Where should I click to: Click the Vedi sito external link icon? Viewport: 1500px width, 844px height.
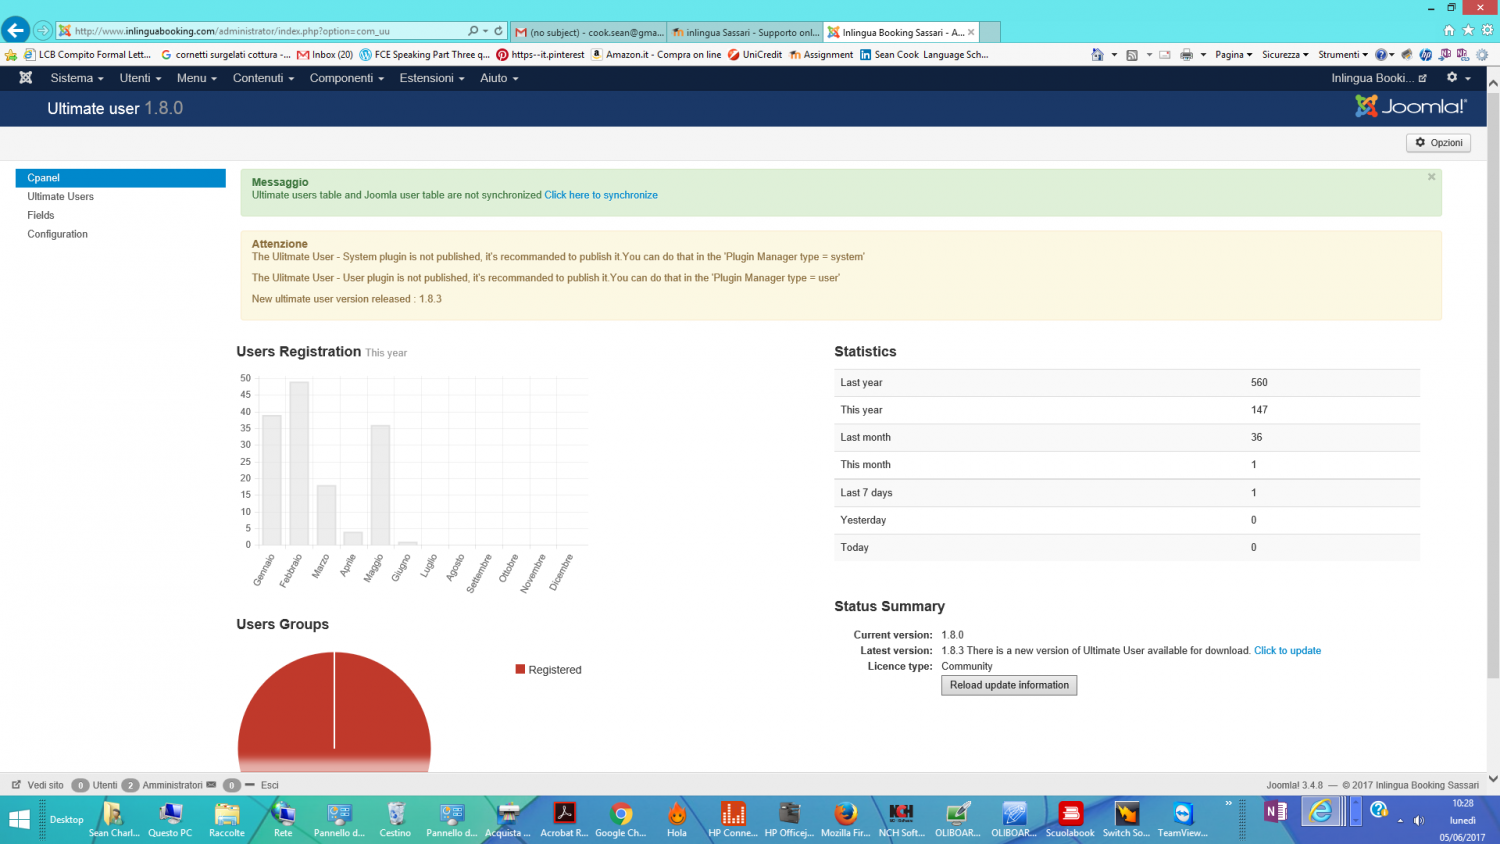pos(16,785)
